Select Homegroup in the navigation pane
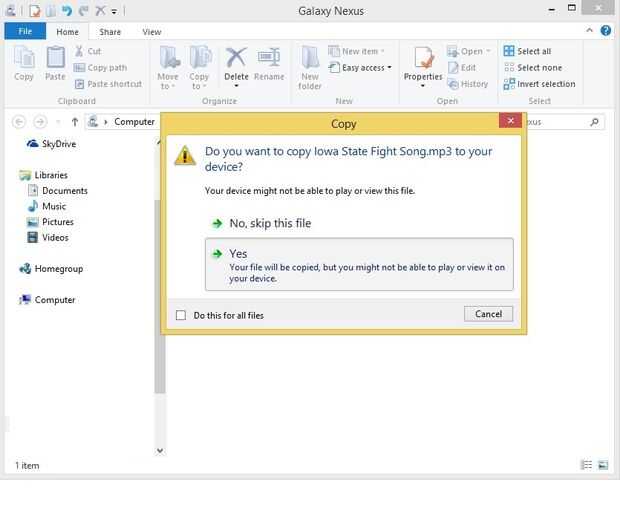 (51, 269)
